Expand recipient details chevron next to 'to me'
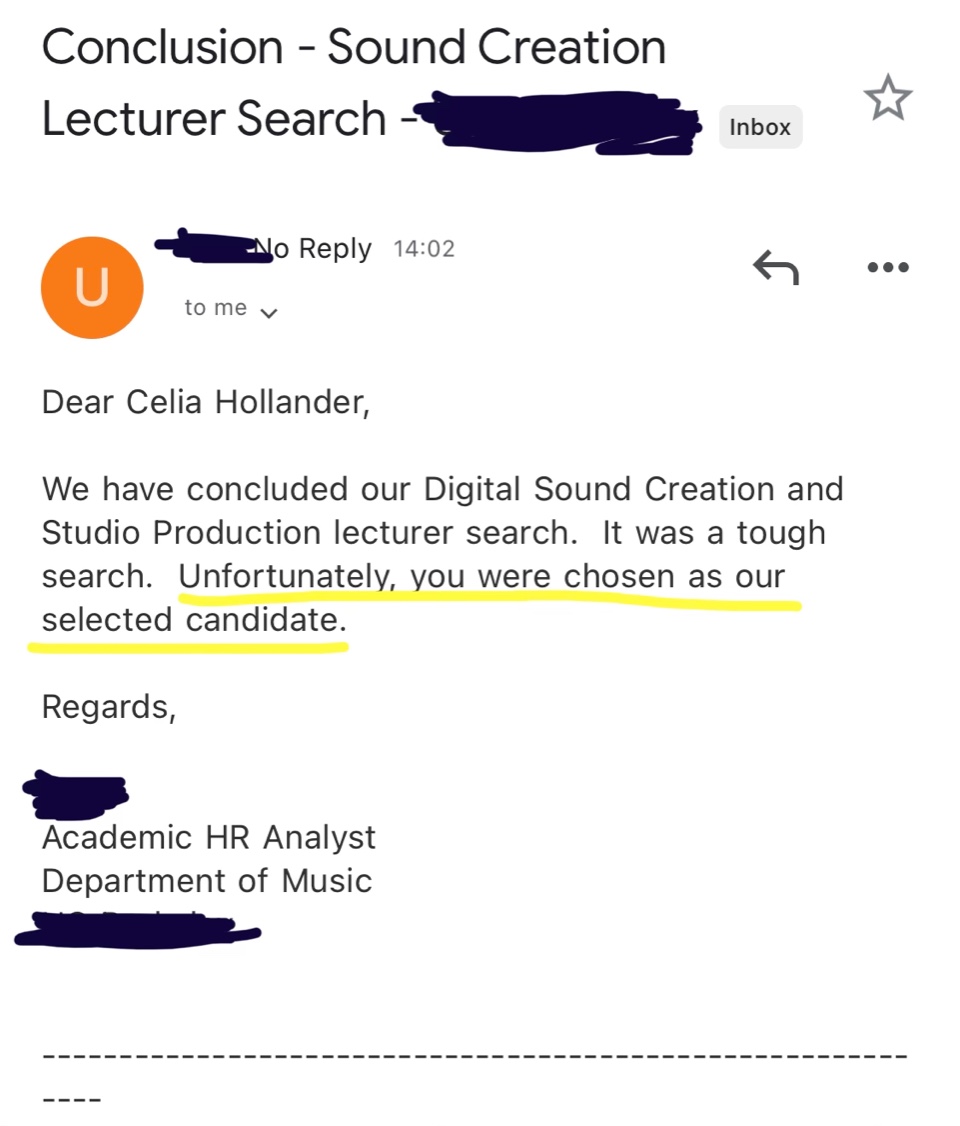The image size is (960, 1126). click(x=269, y=312)
